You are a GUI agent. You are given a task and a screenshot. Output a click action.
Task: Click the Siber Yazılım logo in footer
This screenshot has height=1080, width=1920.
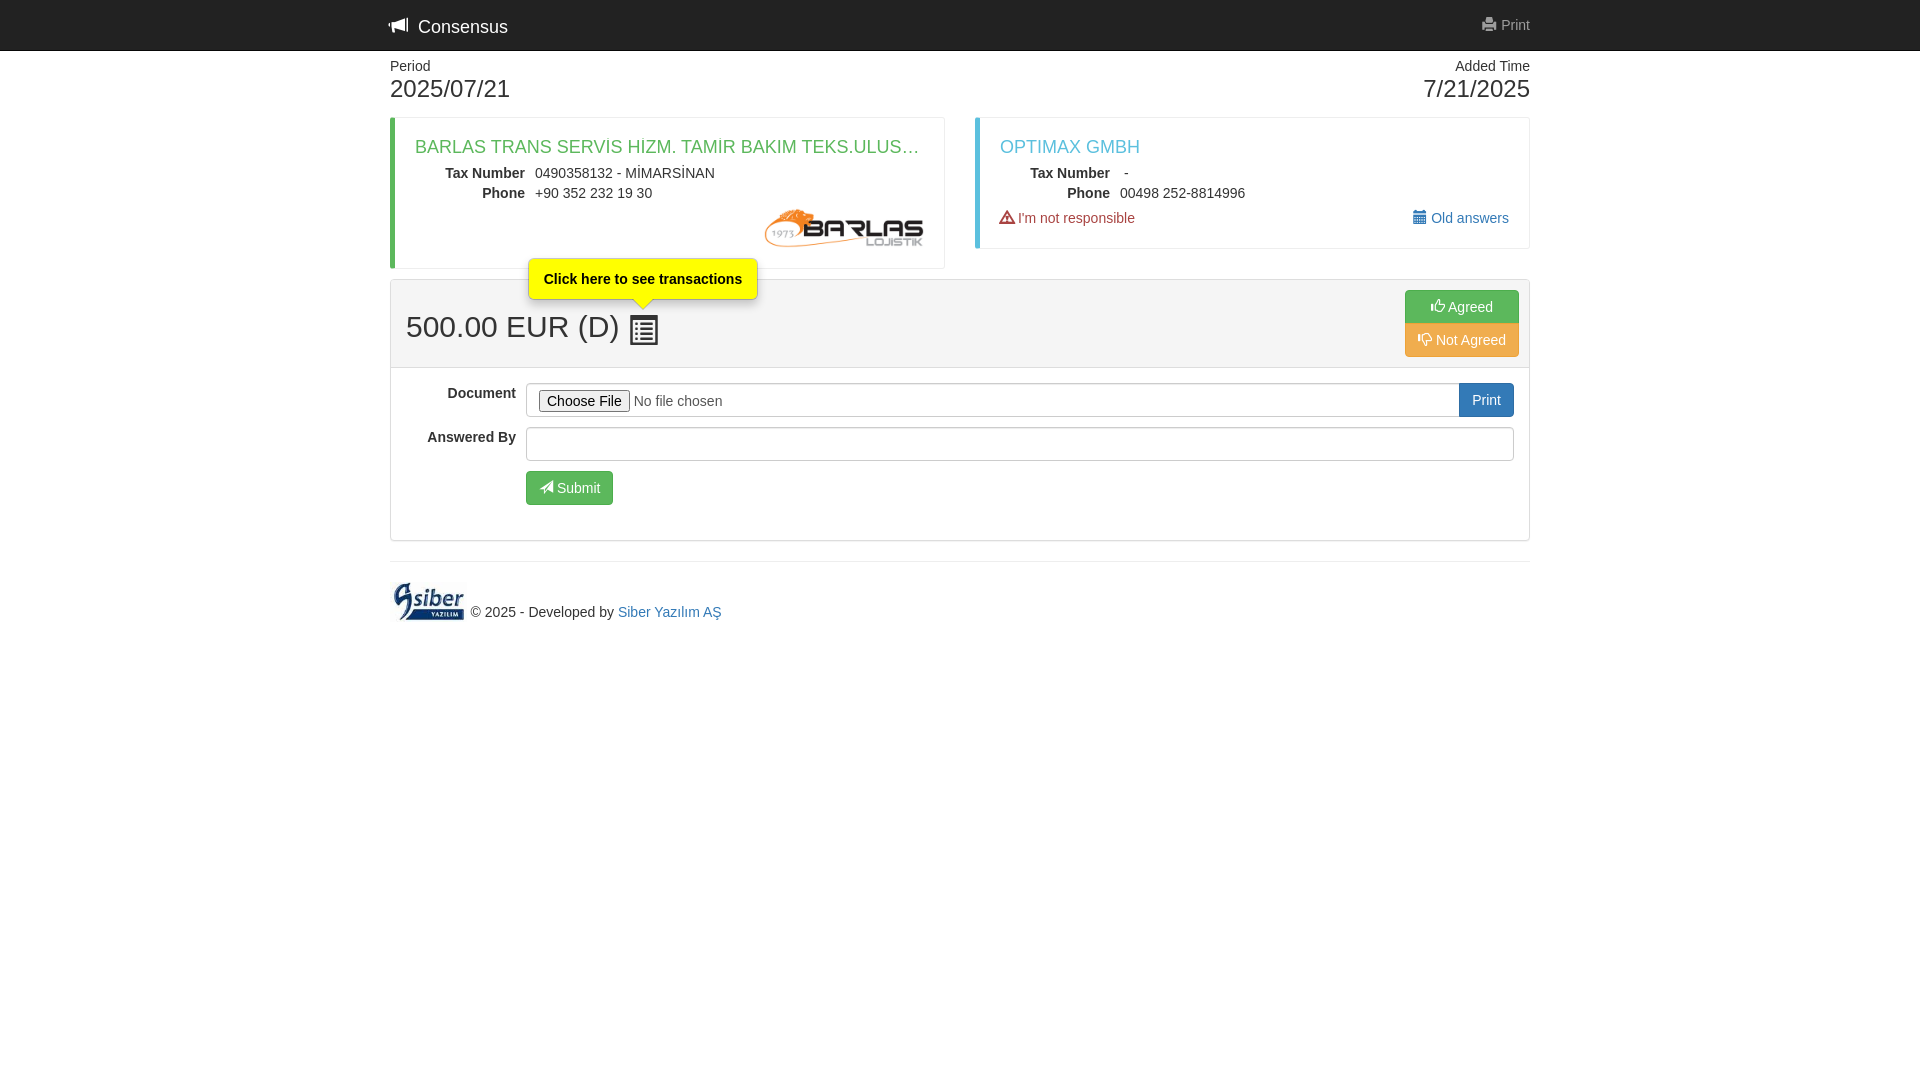coord(428,601)
